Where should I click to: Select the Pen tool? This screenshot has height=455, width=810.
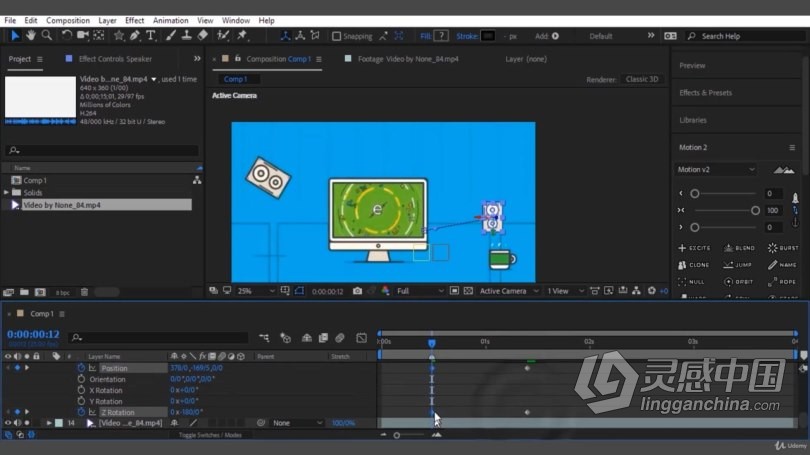[x=135, y=35]
